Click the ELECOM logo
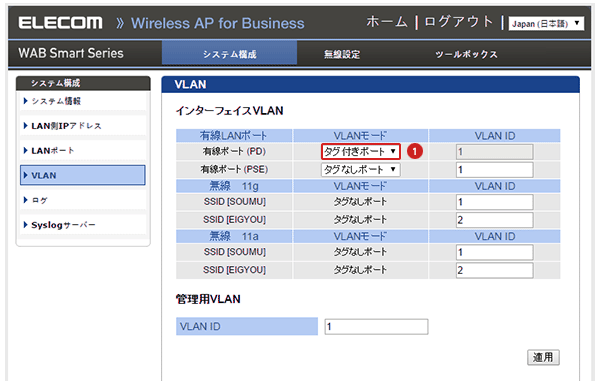 point(60,23)
